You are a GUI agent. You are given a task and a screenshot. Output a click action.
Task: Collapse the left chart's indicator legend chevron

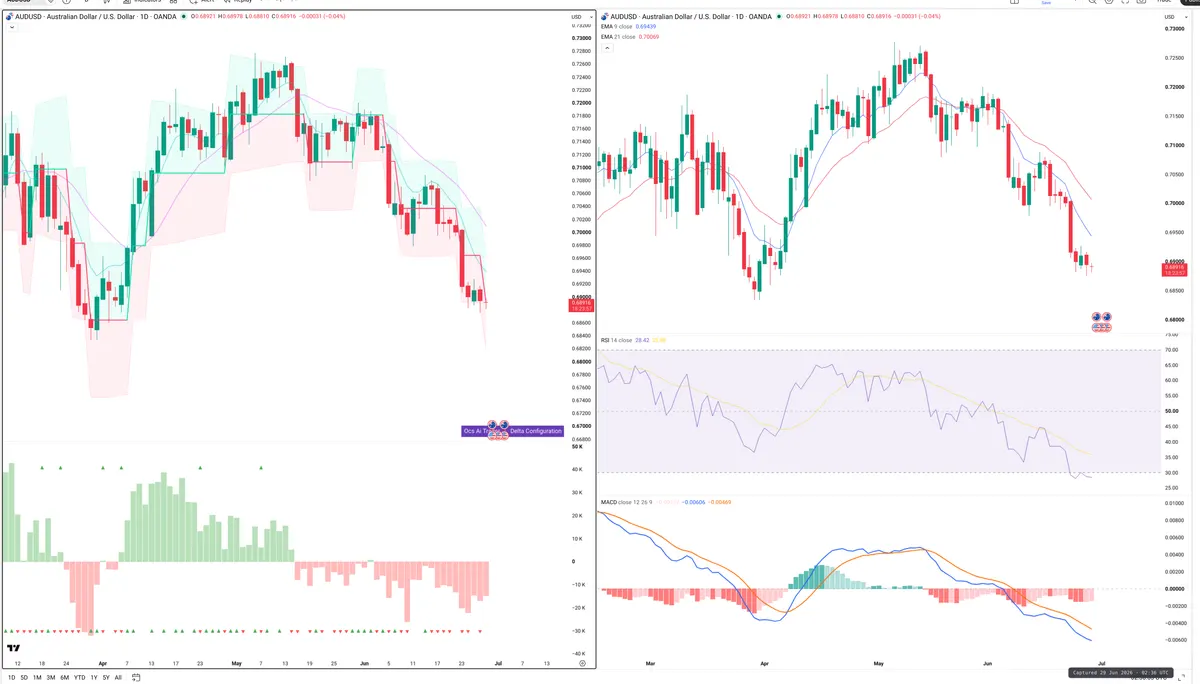(x=11, y=28)
